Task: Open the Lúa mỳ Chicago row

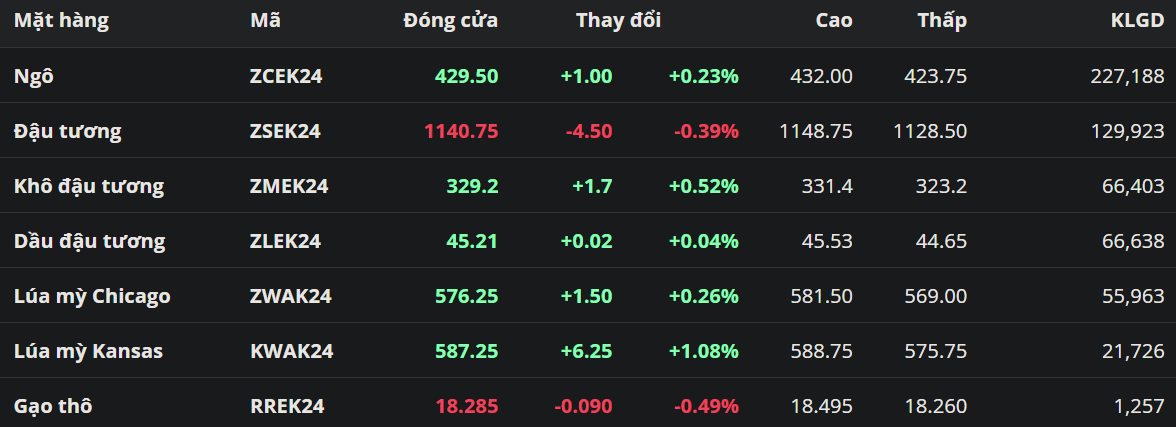Action: pyautogui.click(x=92, y=296)
